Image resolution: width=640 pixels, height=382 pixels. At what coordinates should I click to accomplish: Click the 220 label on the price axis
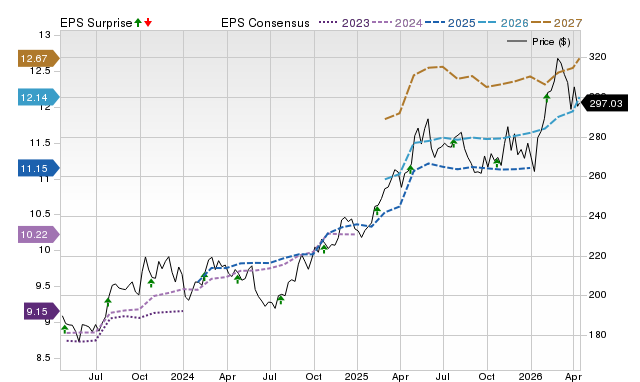click(x=598, y=256)
